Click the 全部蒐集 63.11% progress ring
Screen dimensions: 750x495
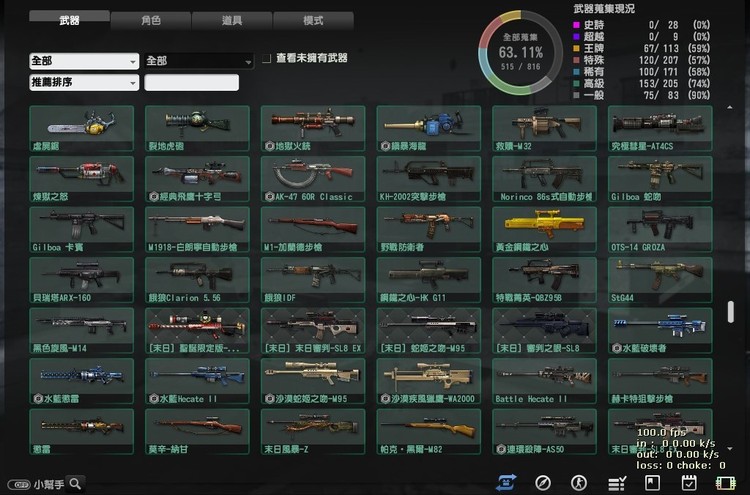tap(521, 53)
